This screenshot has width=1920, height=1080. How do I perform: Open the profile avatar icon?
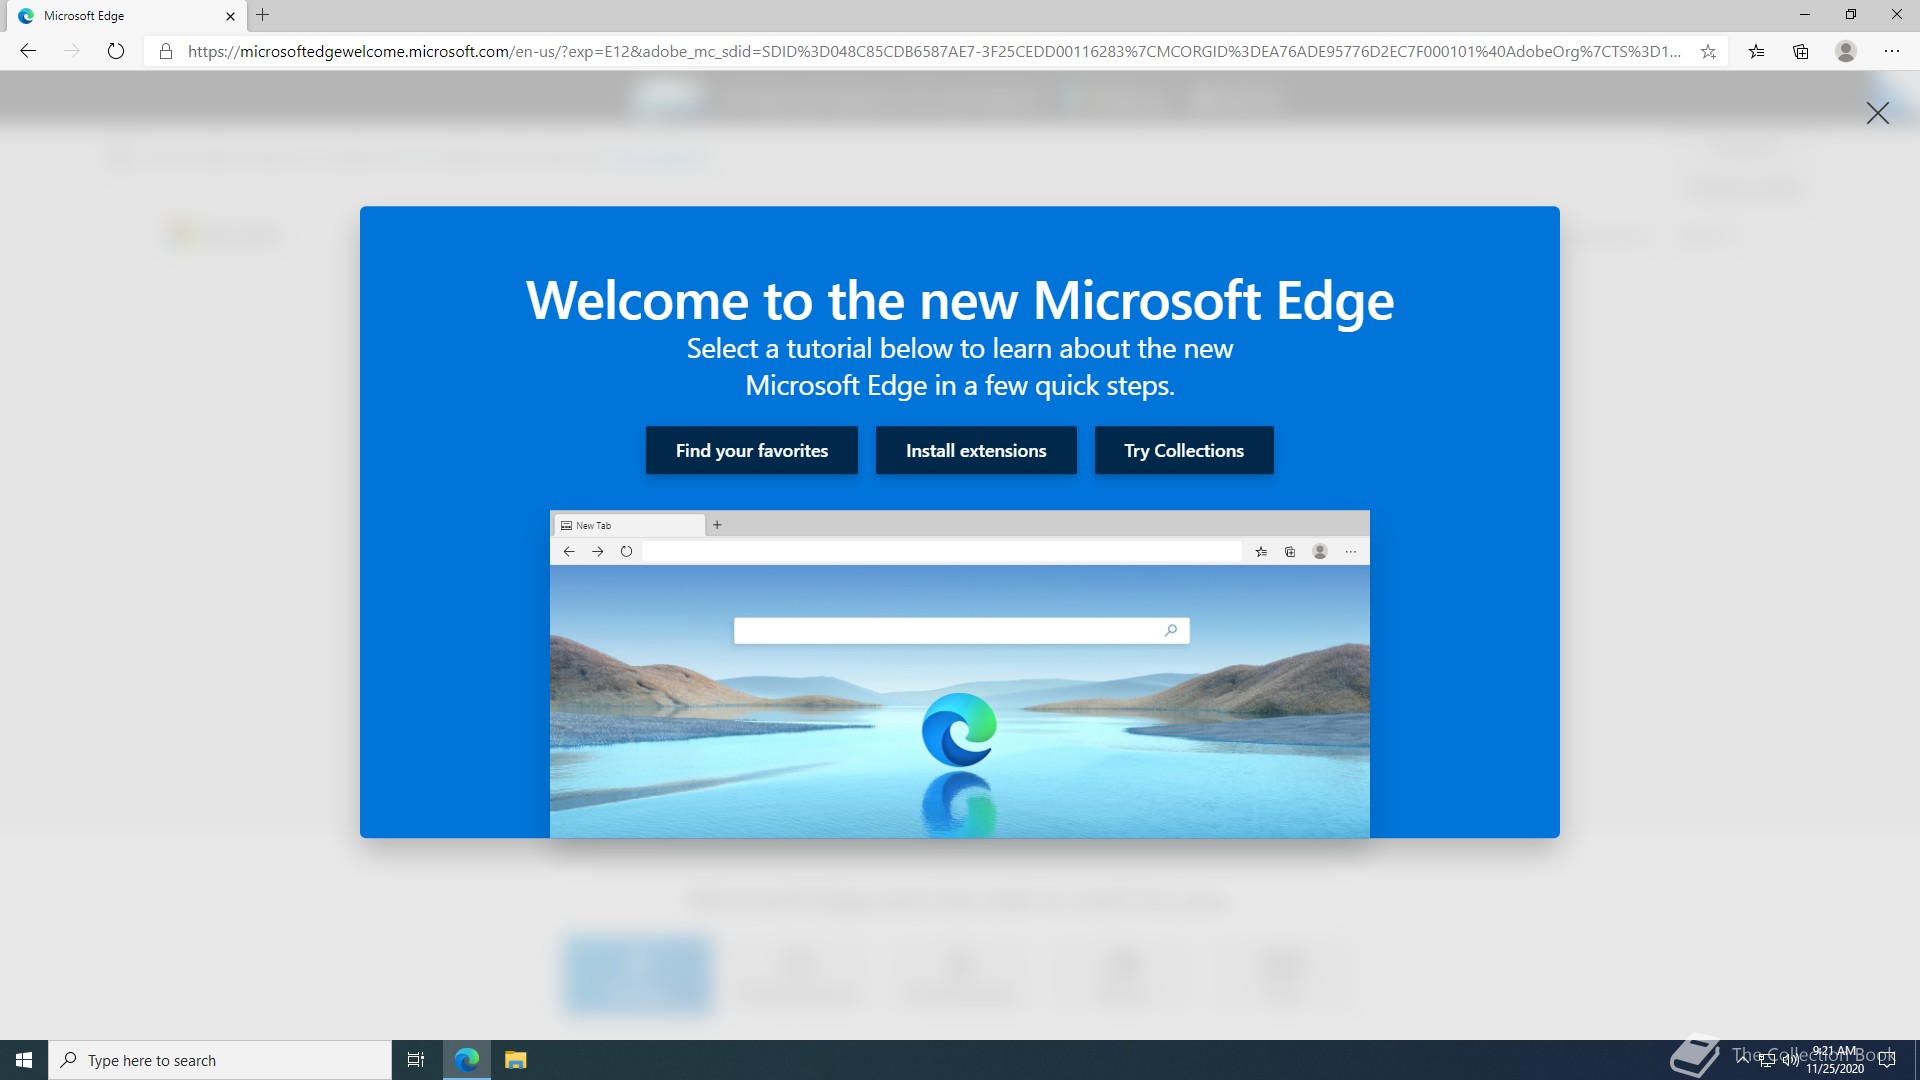[x=1846, y=51]
